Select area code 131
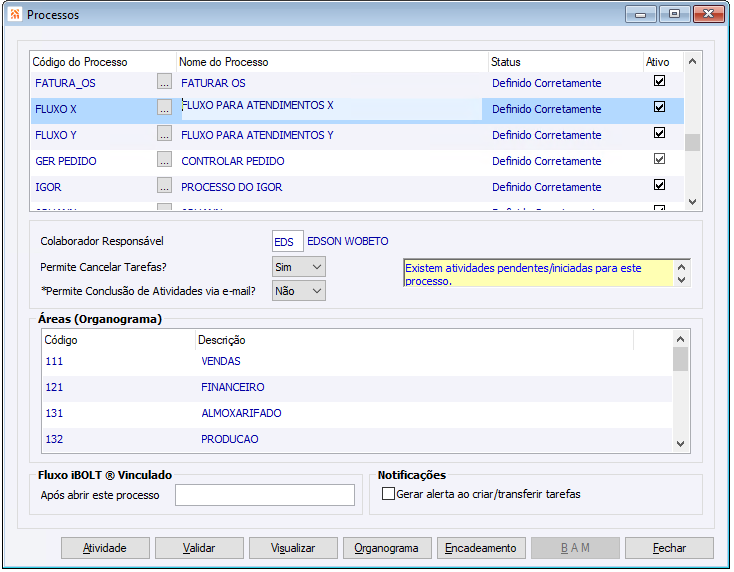Viewport: 734px width, 572px height. [x=54, y=413]
